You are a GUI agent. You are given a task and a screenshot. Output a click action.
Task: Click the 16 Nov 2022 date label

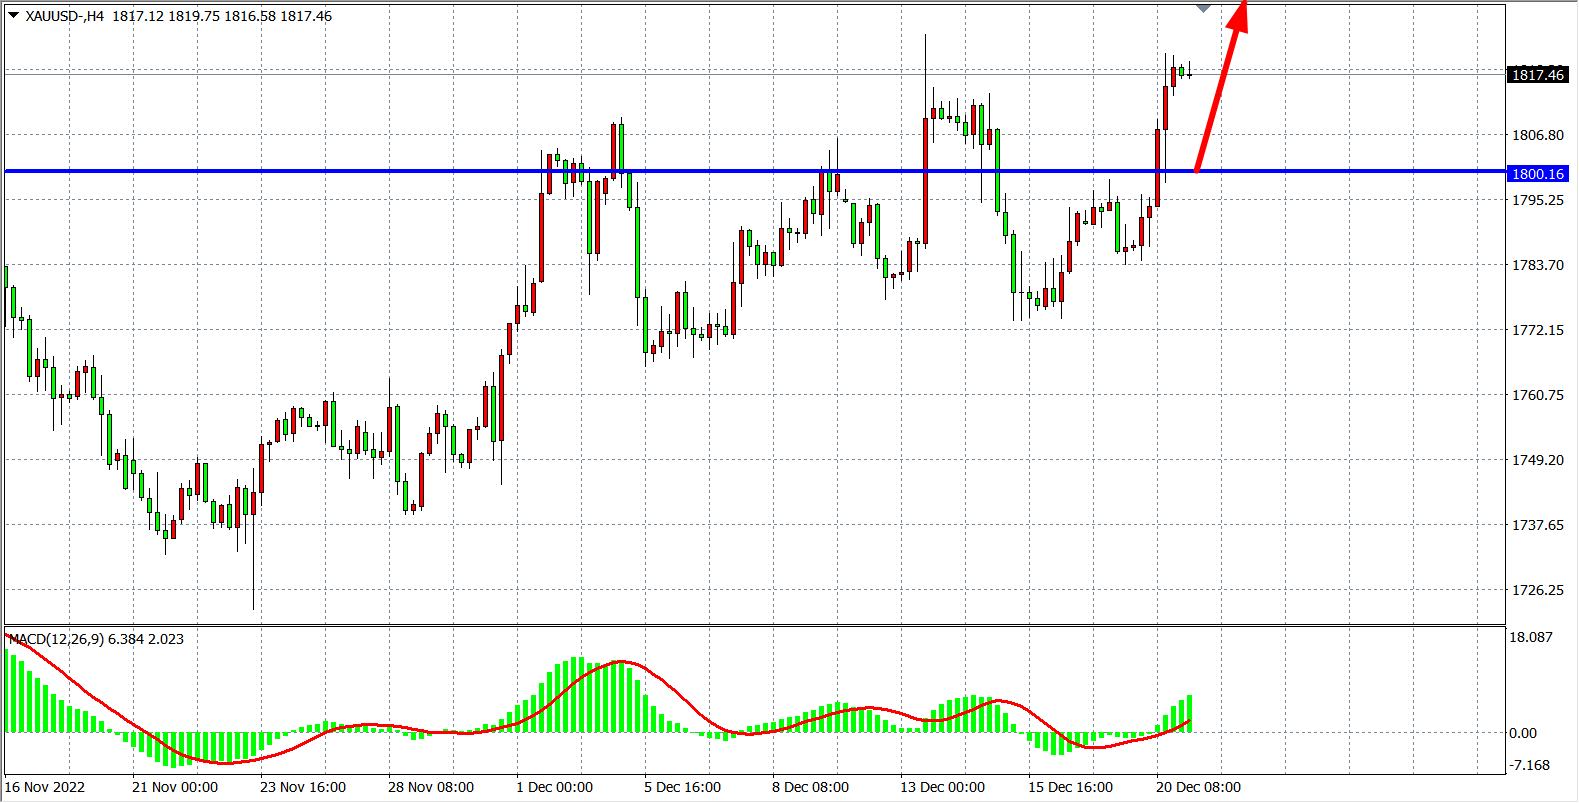point(45,787)
